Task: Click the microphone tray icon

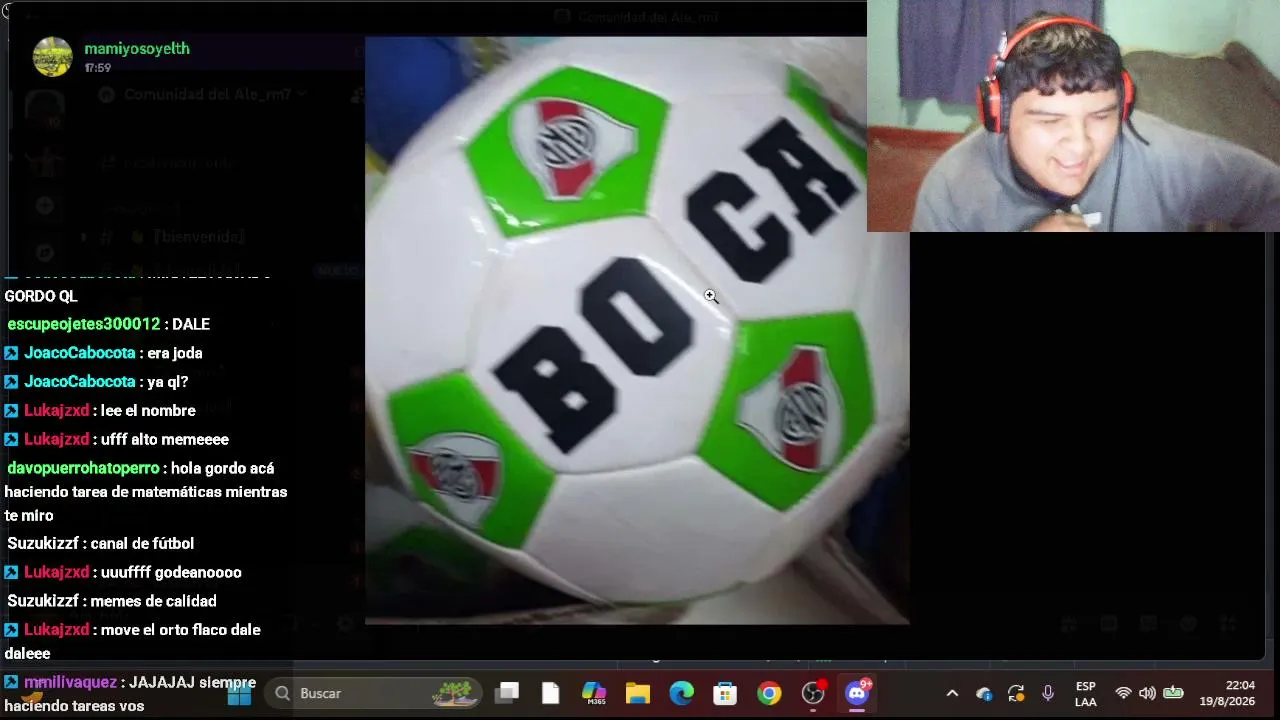Action: pyautogui.click(x=1048, y=693)
